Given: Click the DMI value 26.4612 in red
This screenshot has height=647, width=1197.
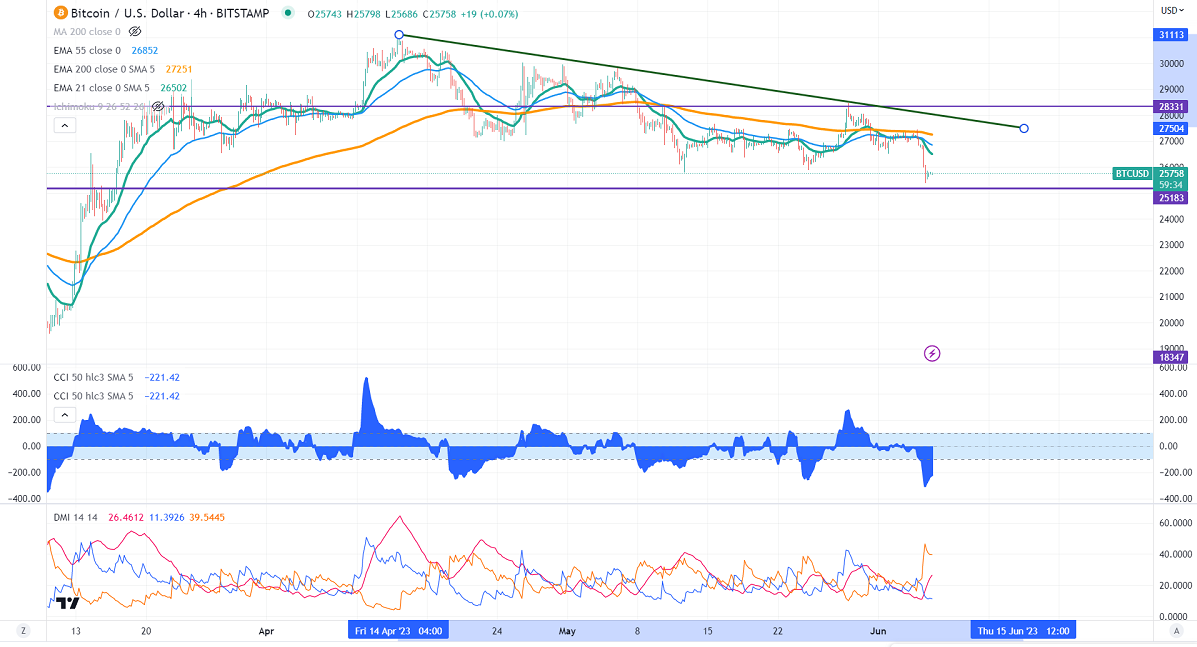Looking at the screenshot, I should tap(125, 517).
